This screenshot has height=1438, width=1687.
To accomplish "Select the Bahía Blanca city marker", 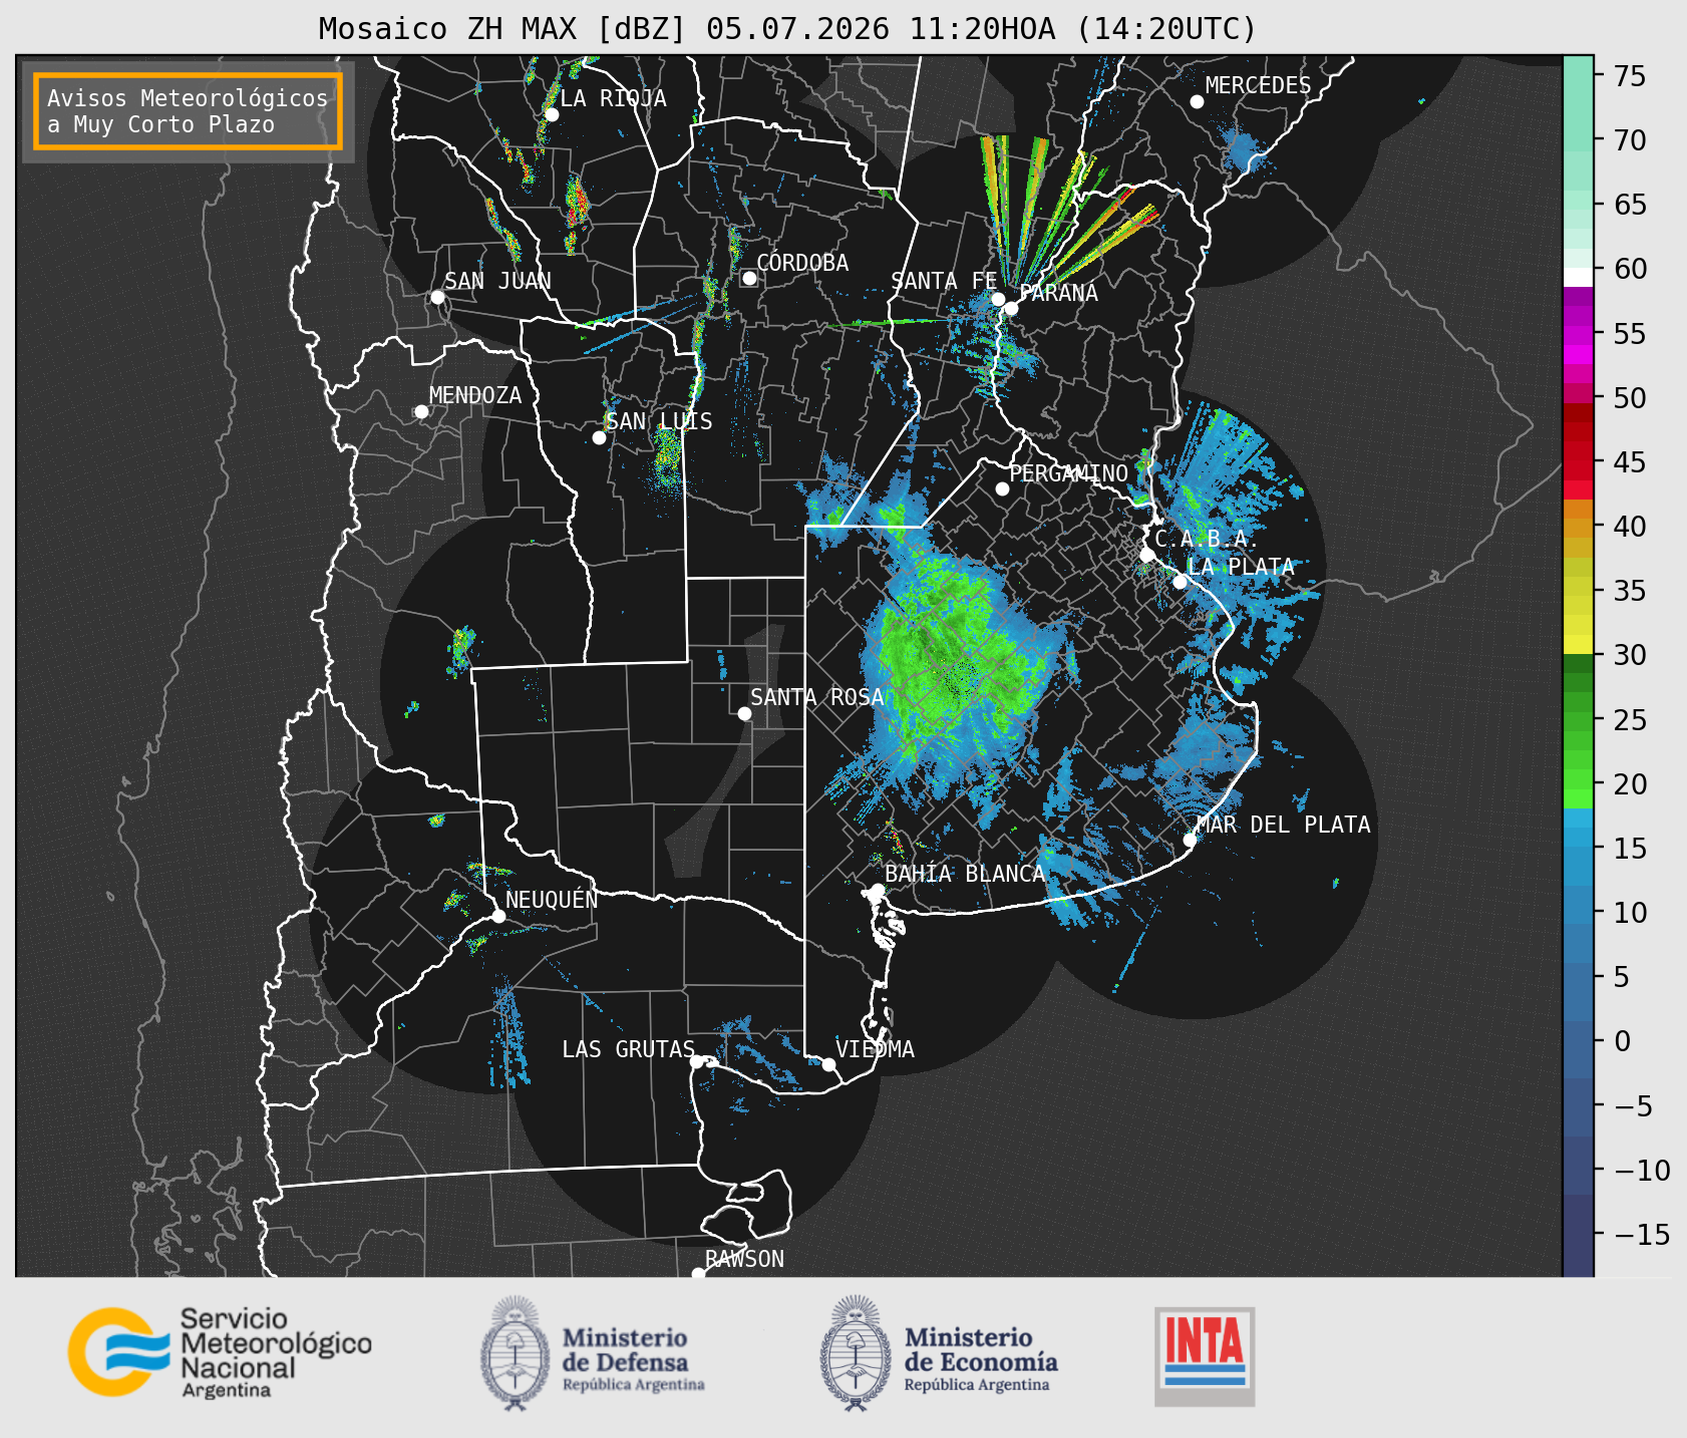I will [x=877, y=890].
